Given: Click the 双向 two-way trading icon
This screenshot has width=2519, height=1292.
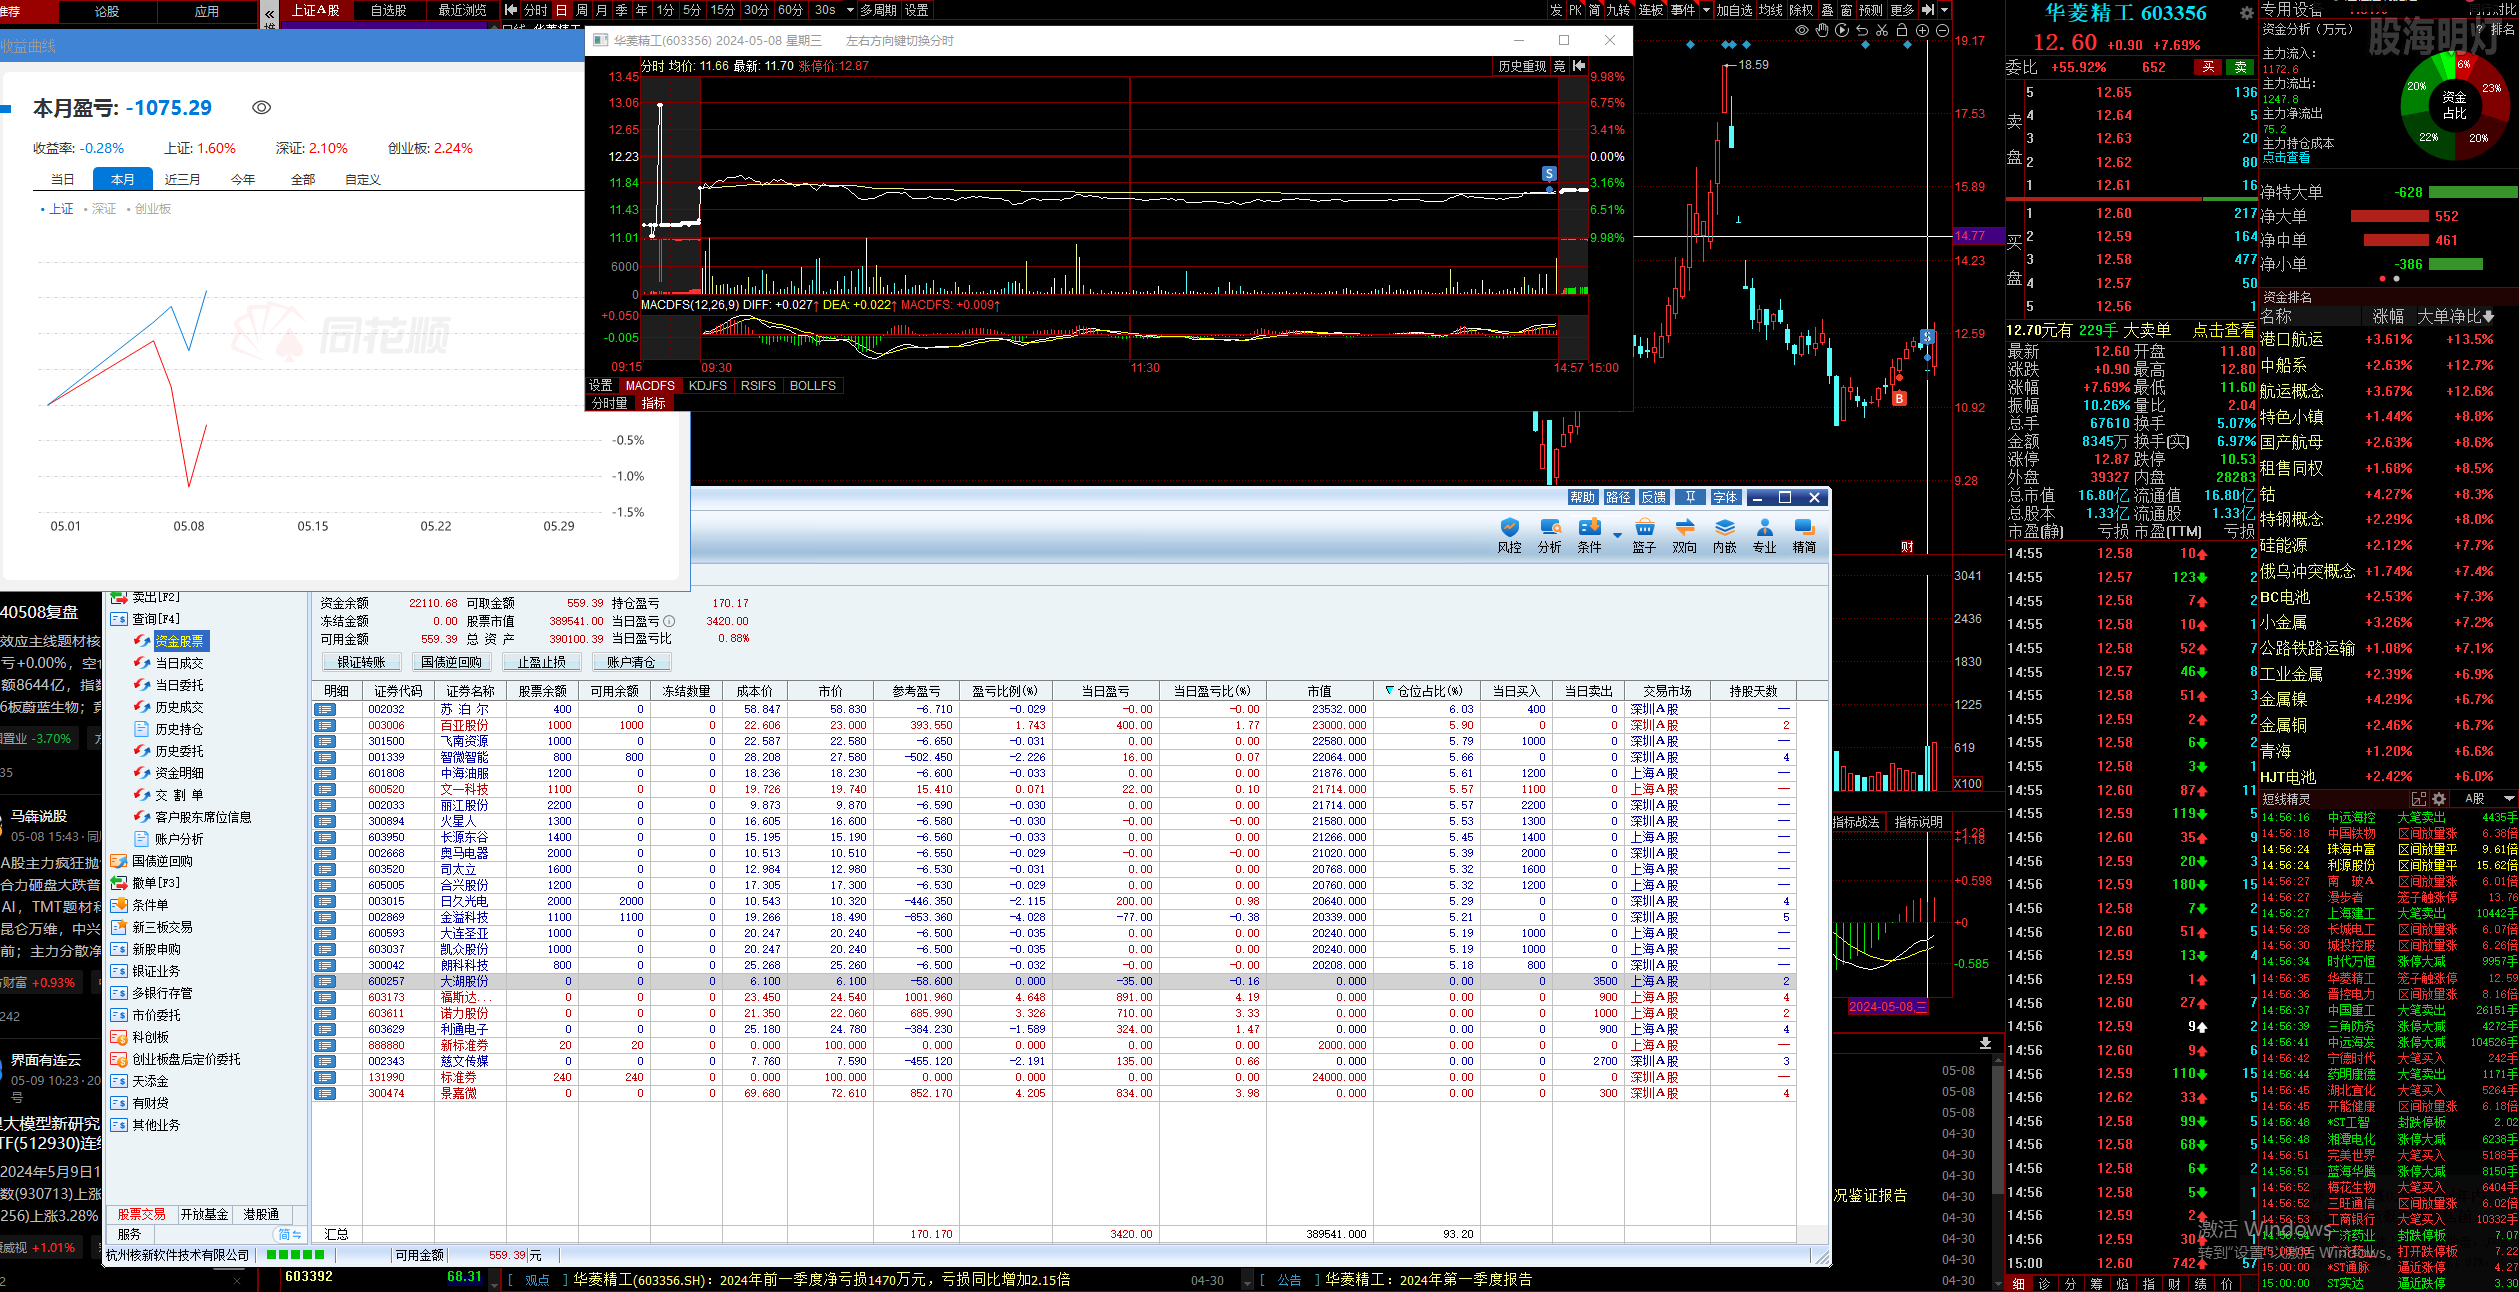Looking at the screenshot, I should (x=1684, y=536).
